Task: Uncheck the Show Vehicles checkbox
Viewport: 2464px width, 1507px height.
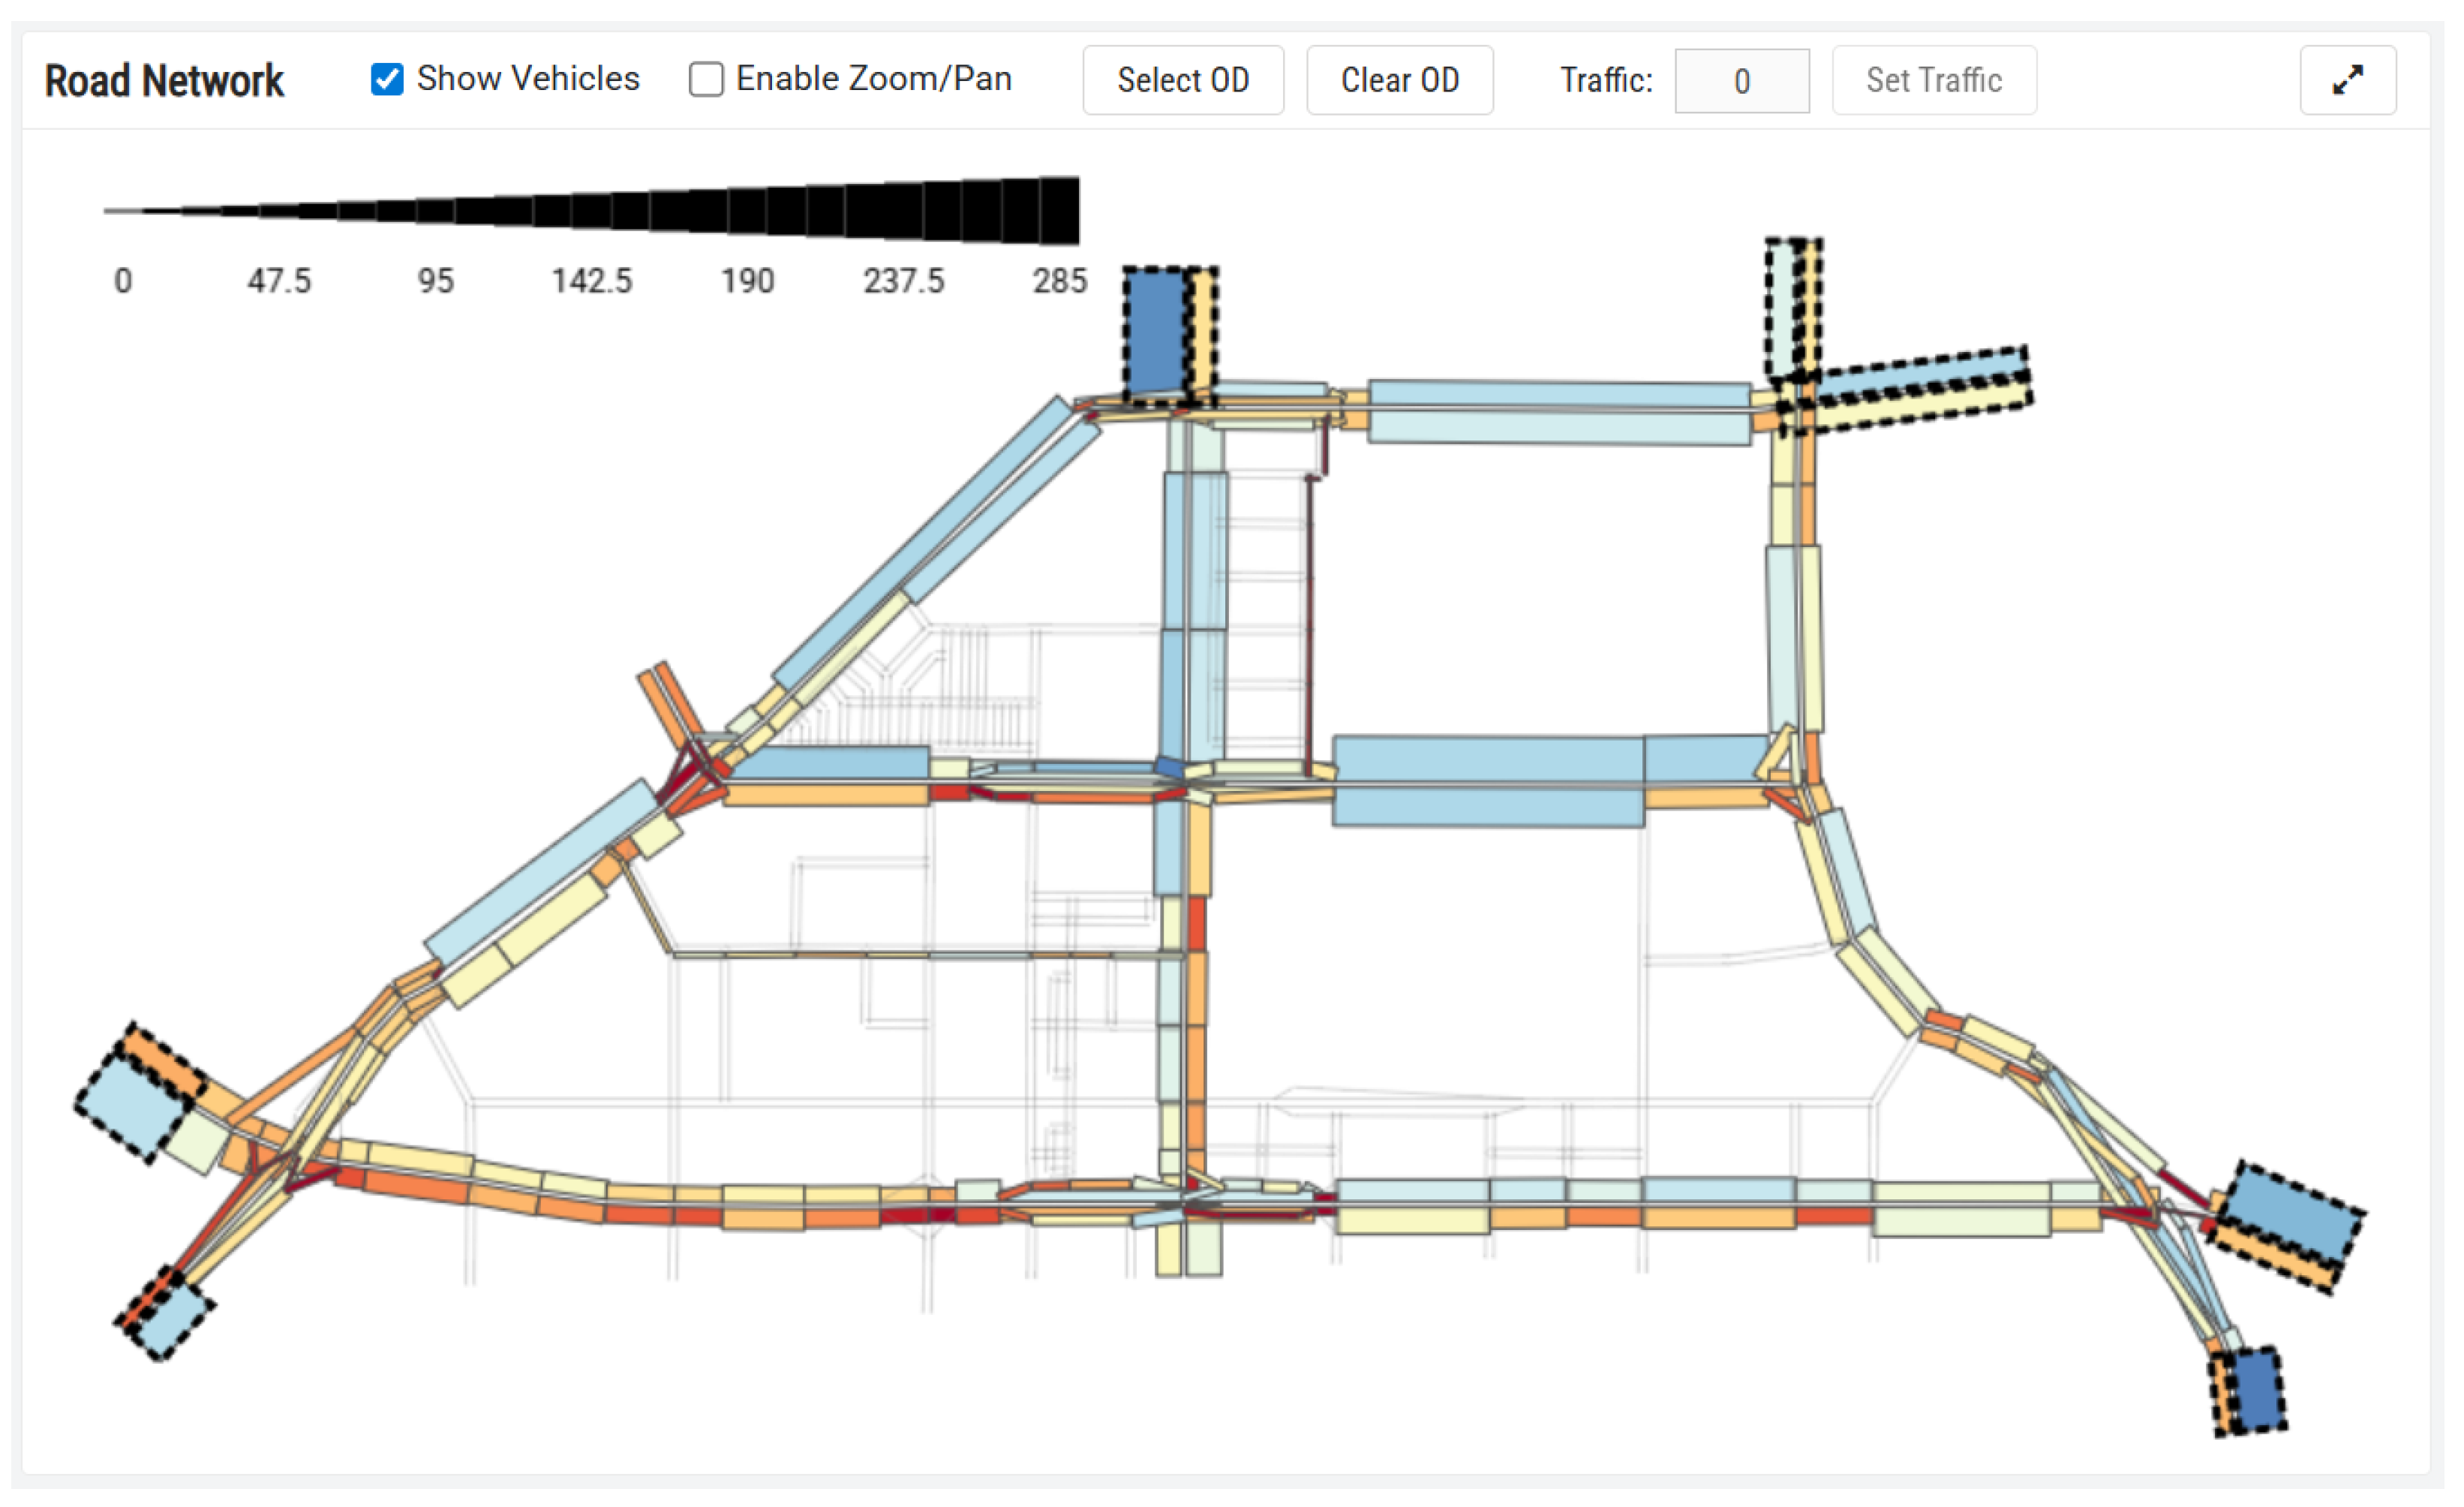Action: (x=387, y=79)
